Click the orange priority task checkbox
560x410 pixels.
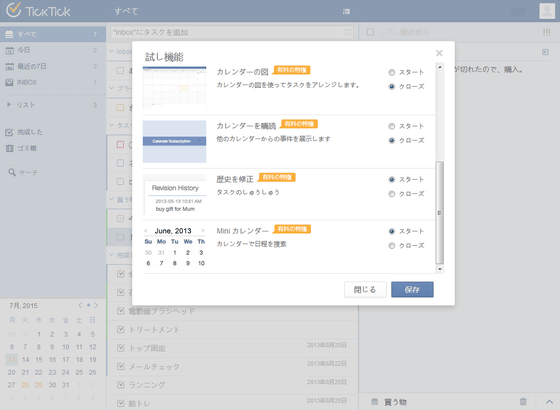click(x=120, y=108)
